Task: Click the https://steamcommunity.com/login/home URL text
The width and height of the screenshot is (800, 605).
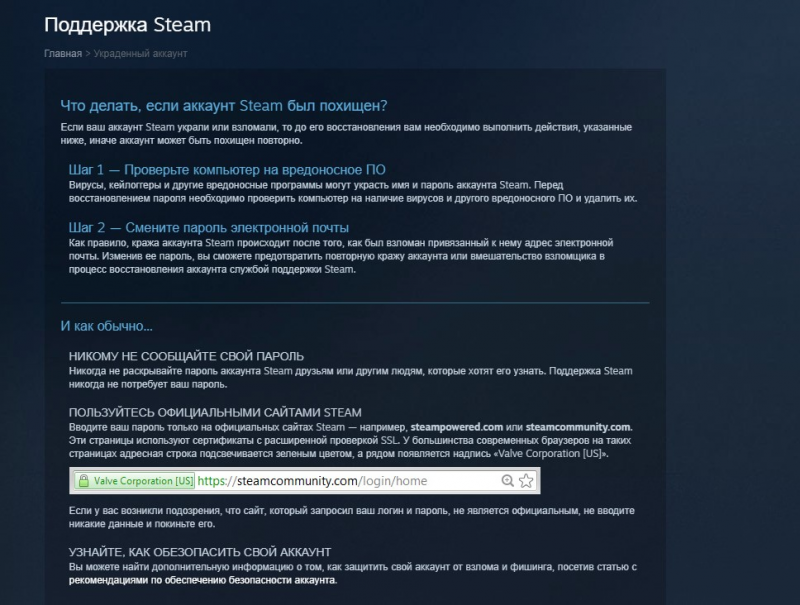Action: point(312,481)
